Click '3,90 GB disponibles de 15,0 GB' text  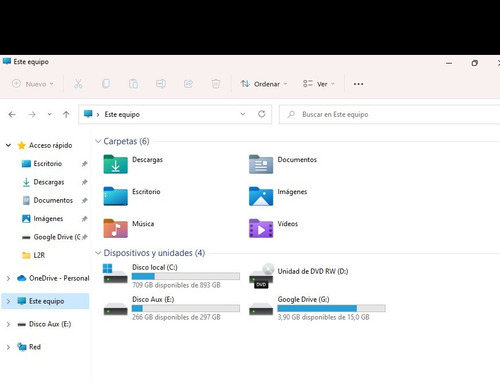click(323, 317)
